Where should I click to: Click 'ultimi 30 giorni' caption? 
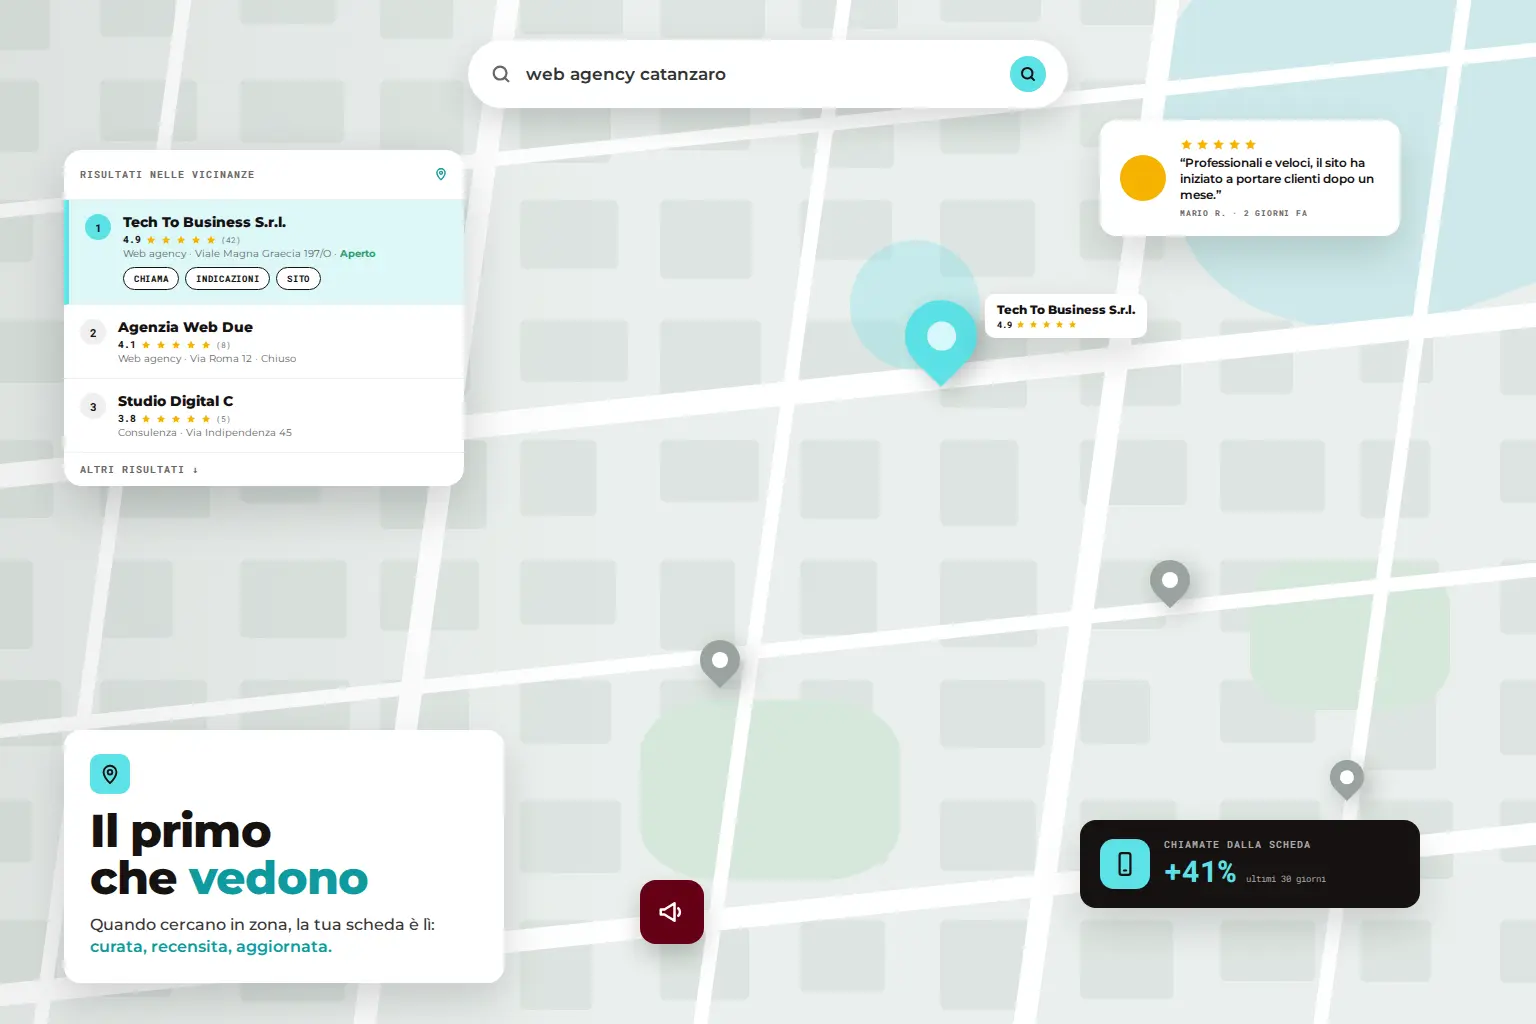tap(1286, 880)
